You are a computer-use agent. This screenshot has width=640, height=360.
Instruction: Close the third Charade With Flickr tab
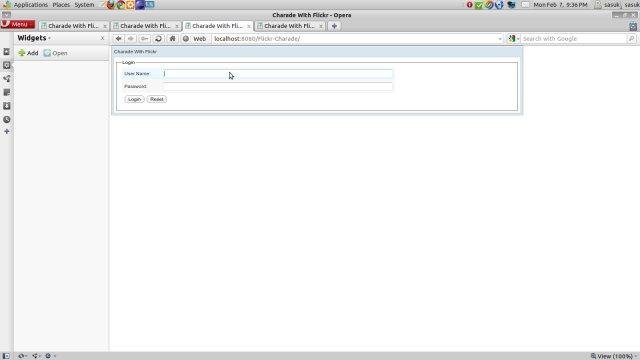tap(249, 26)
